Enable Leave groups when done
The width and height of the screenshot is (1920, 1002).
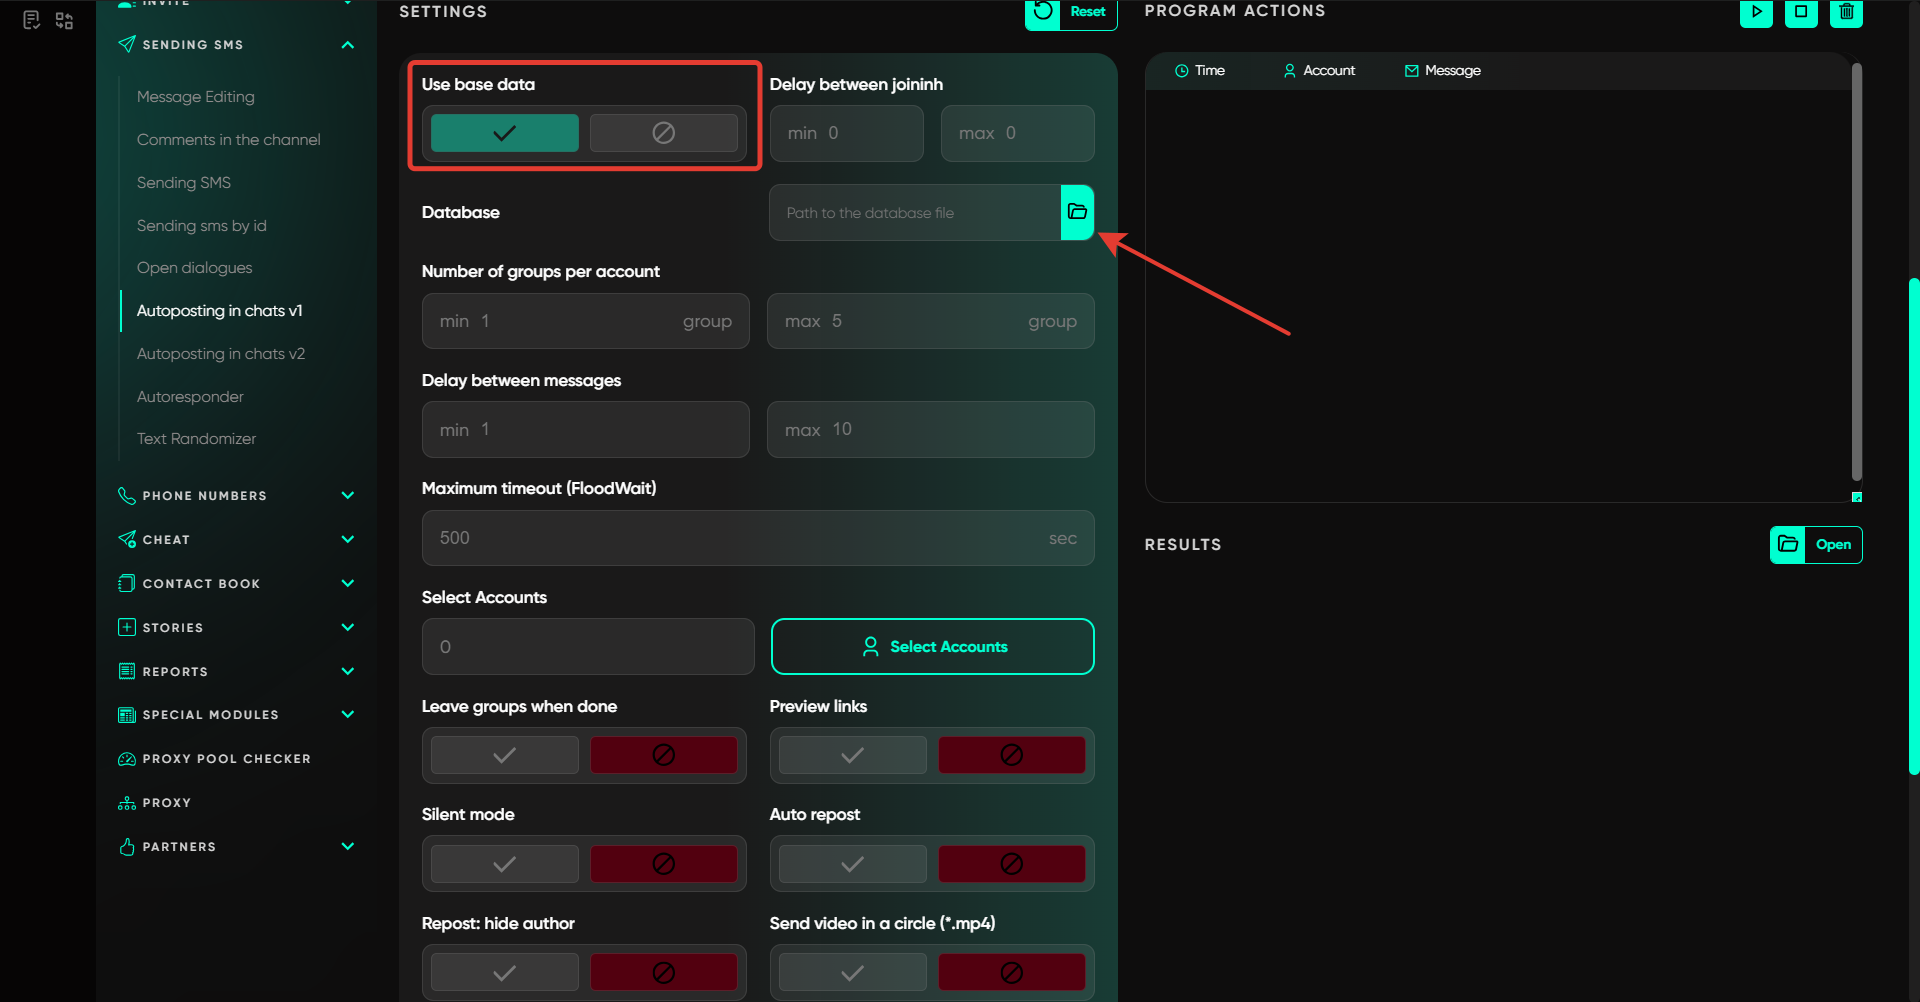[505, 755]
